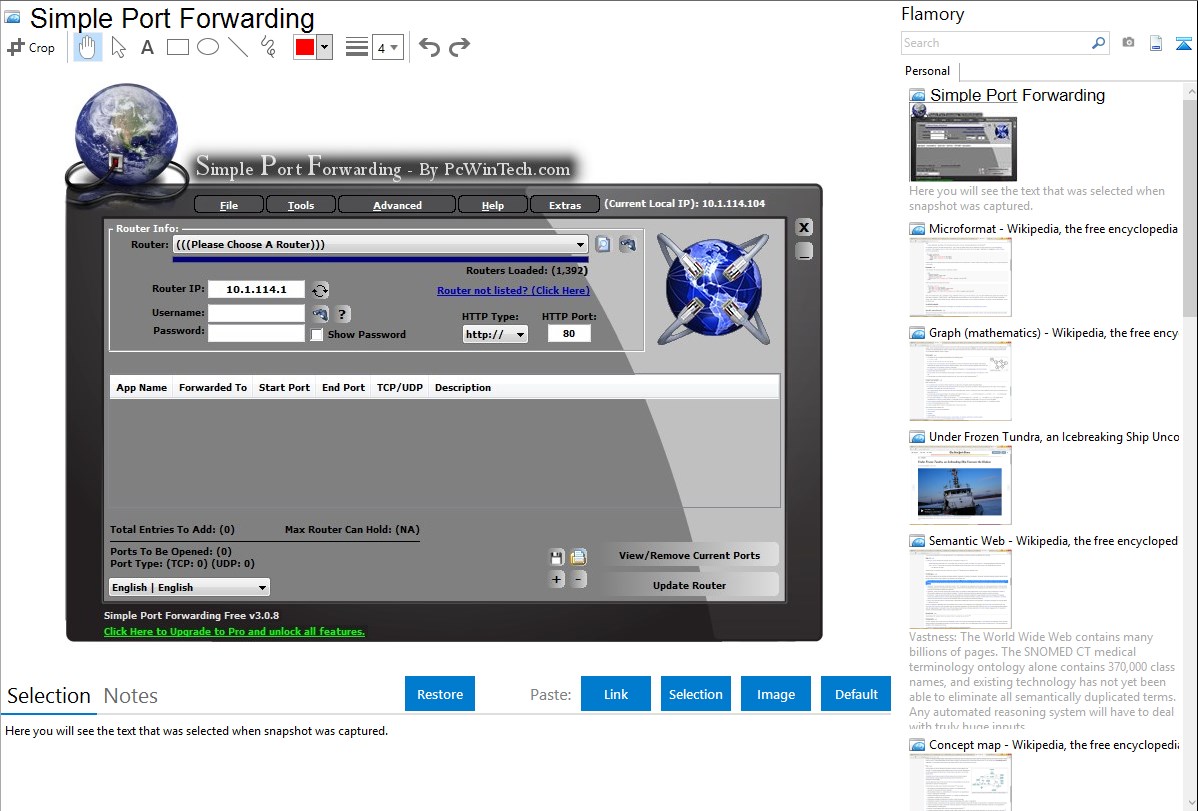Activate the hand pan tool
Screen dimensions: 1198x811
pyautogui.click(x=87, y=47)
